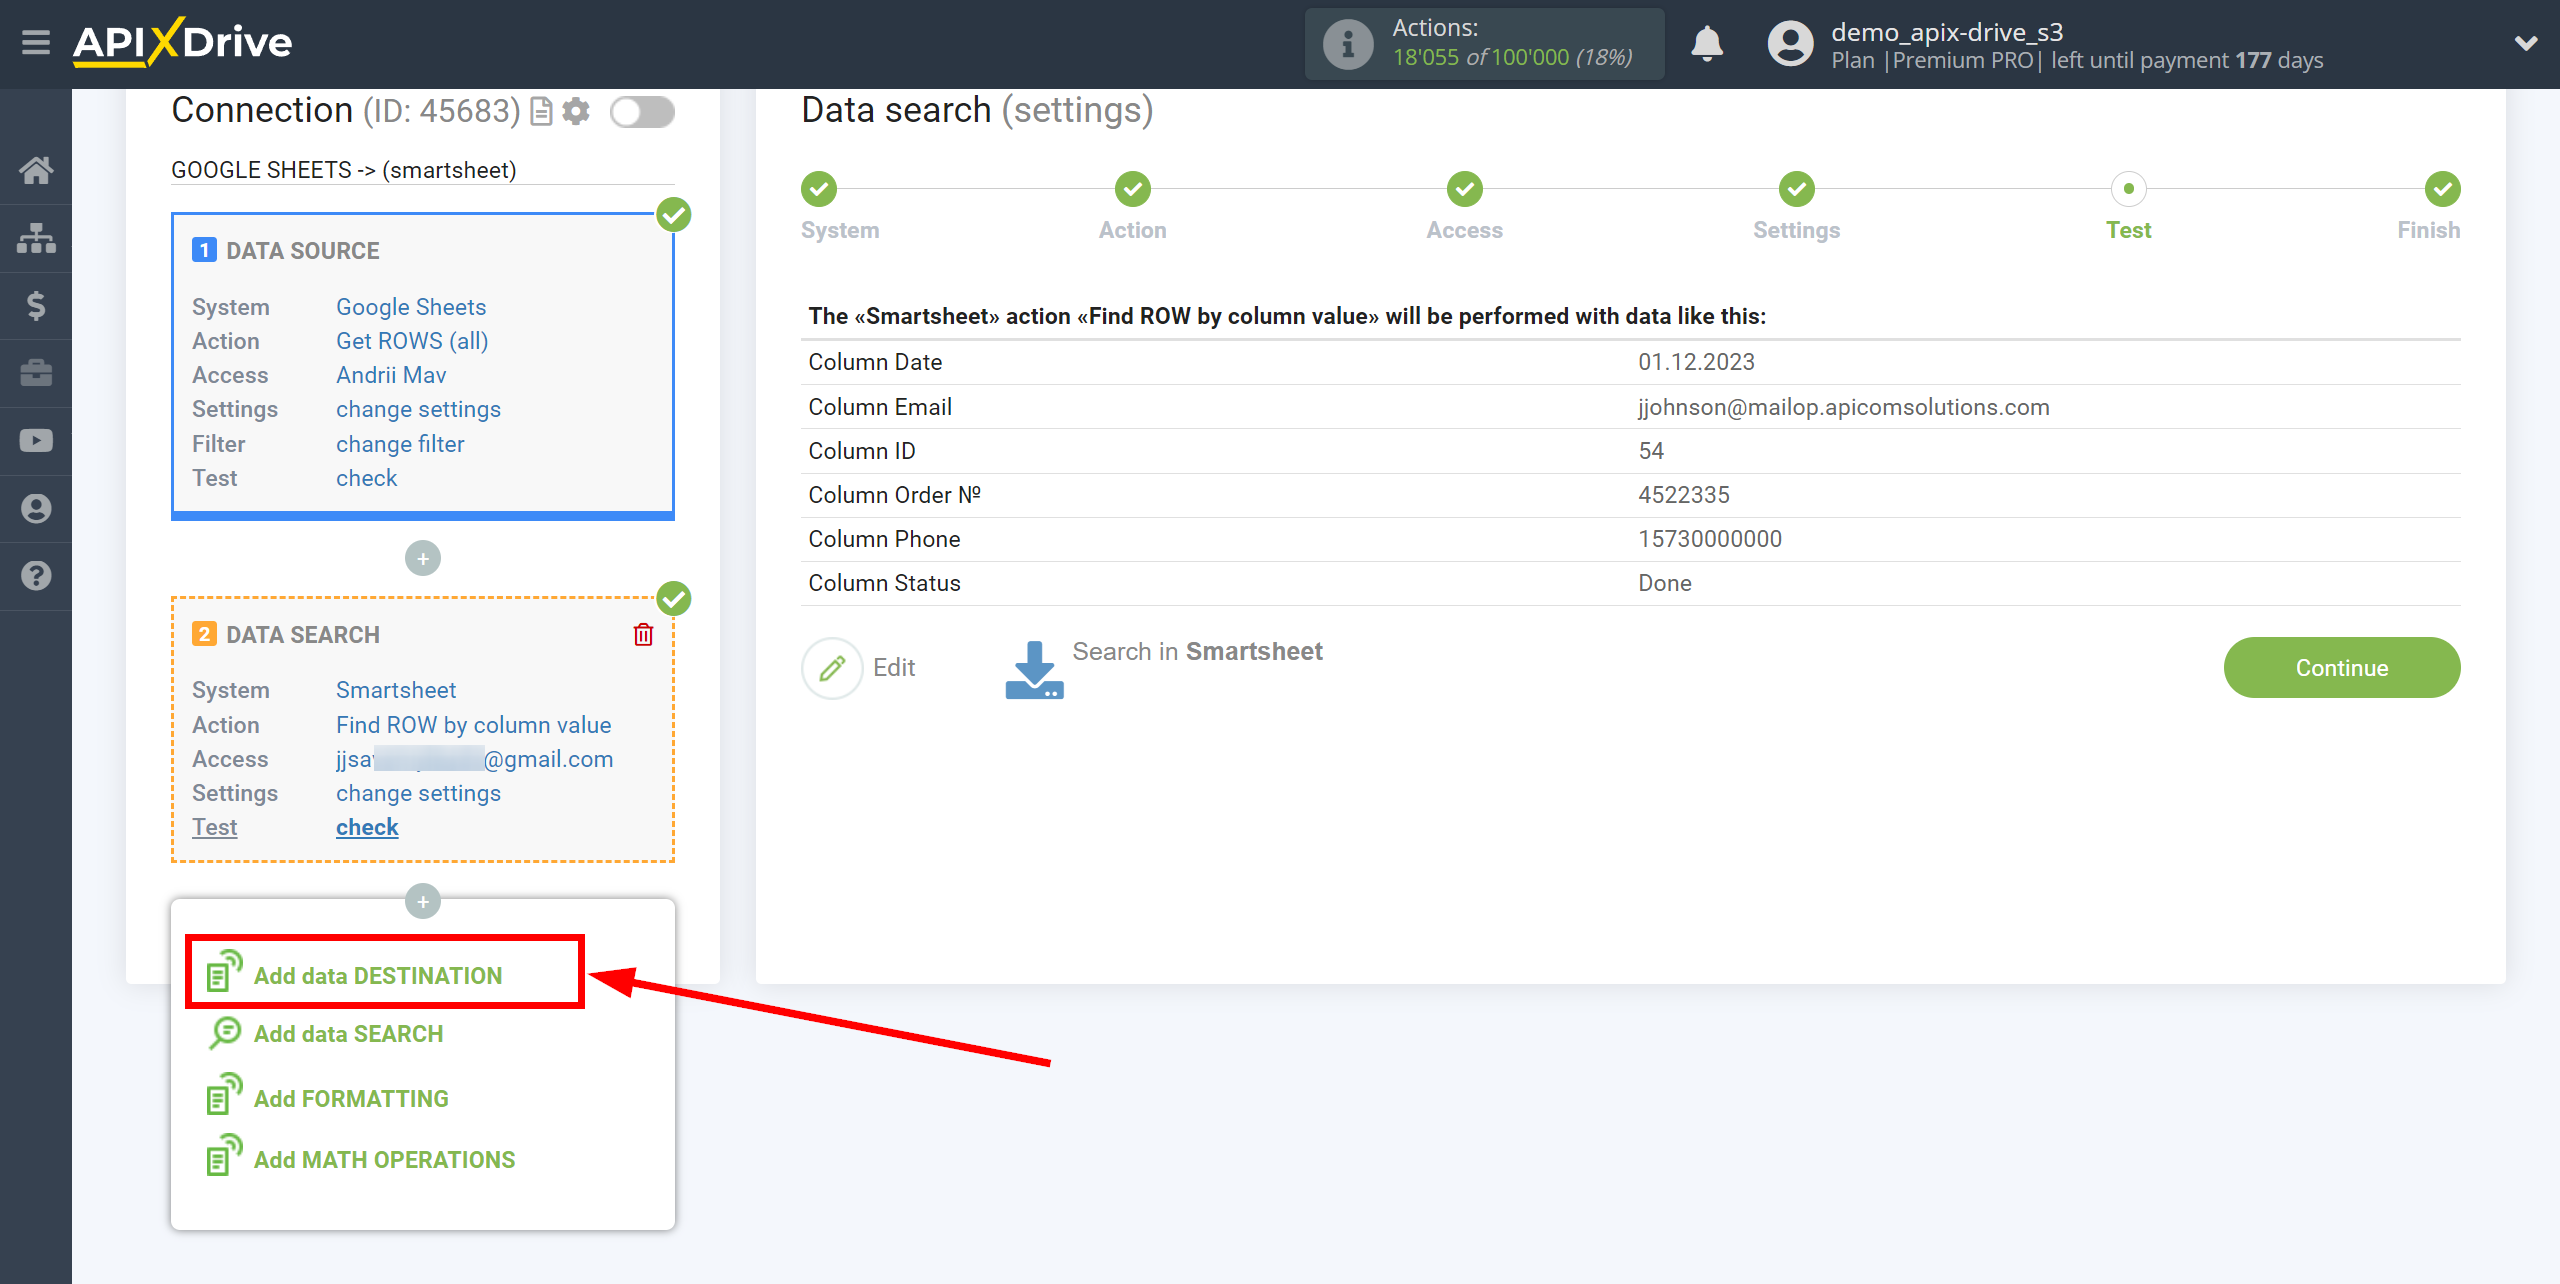Click change filter link
The width and height of the screenshot is (2560, 1284).
(400, 444)
